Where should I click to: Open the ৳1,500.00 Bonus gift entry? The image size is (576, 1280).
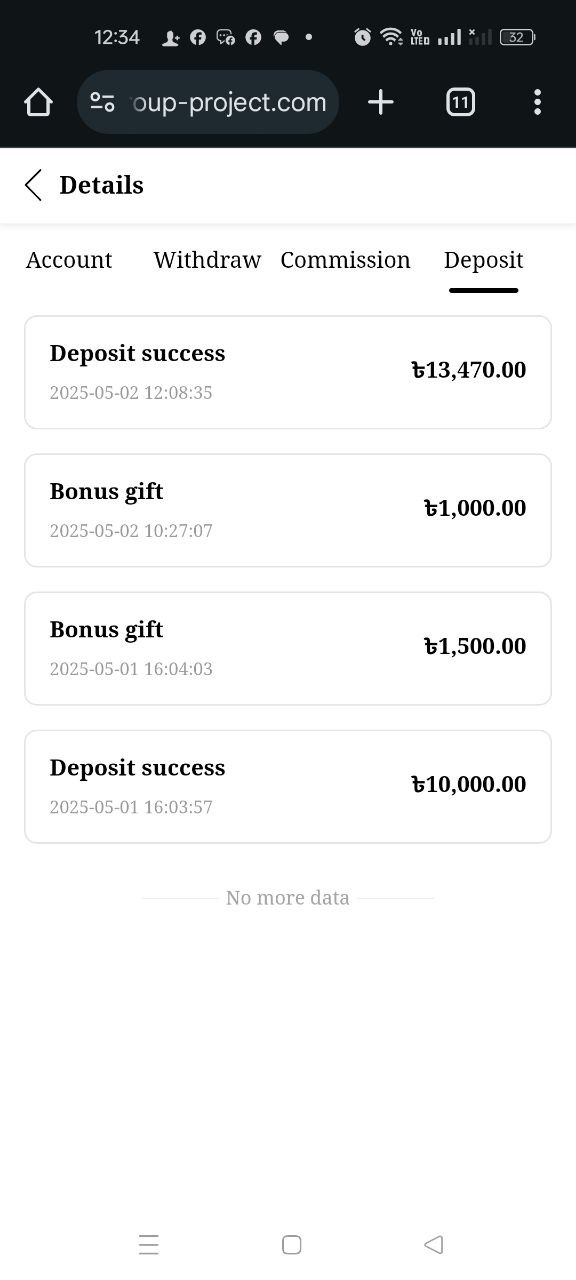(288, 648)
